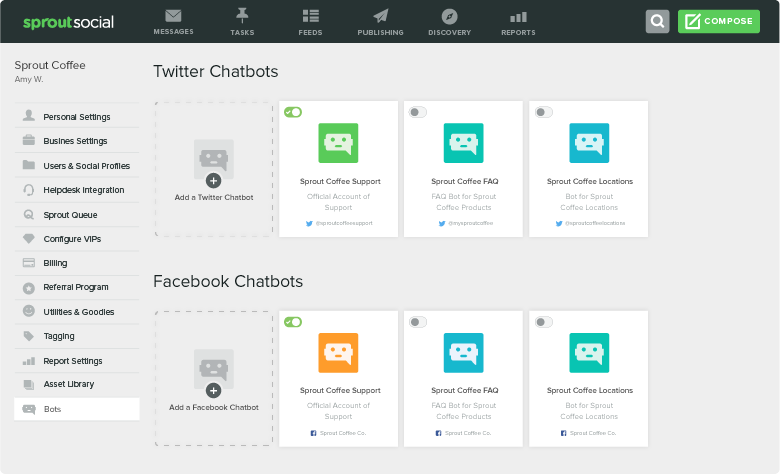Open teal Facebook Sprout Coffee Locations bot icon
The width and height of the screenshot is (780, 475).
point(589,353)
